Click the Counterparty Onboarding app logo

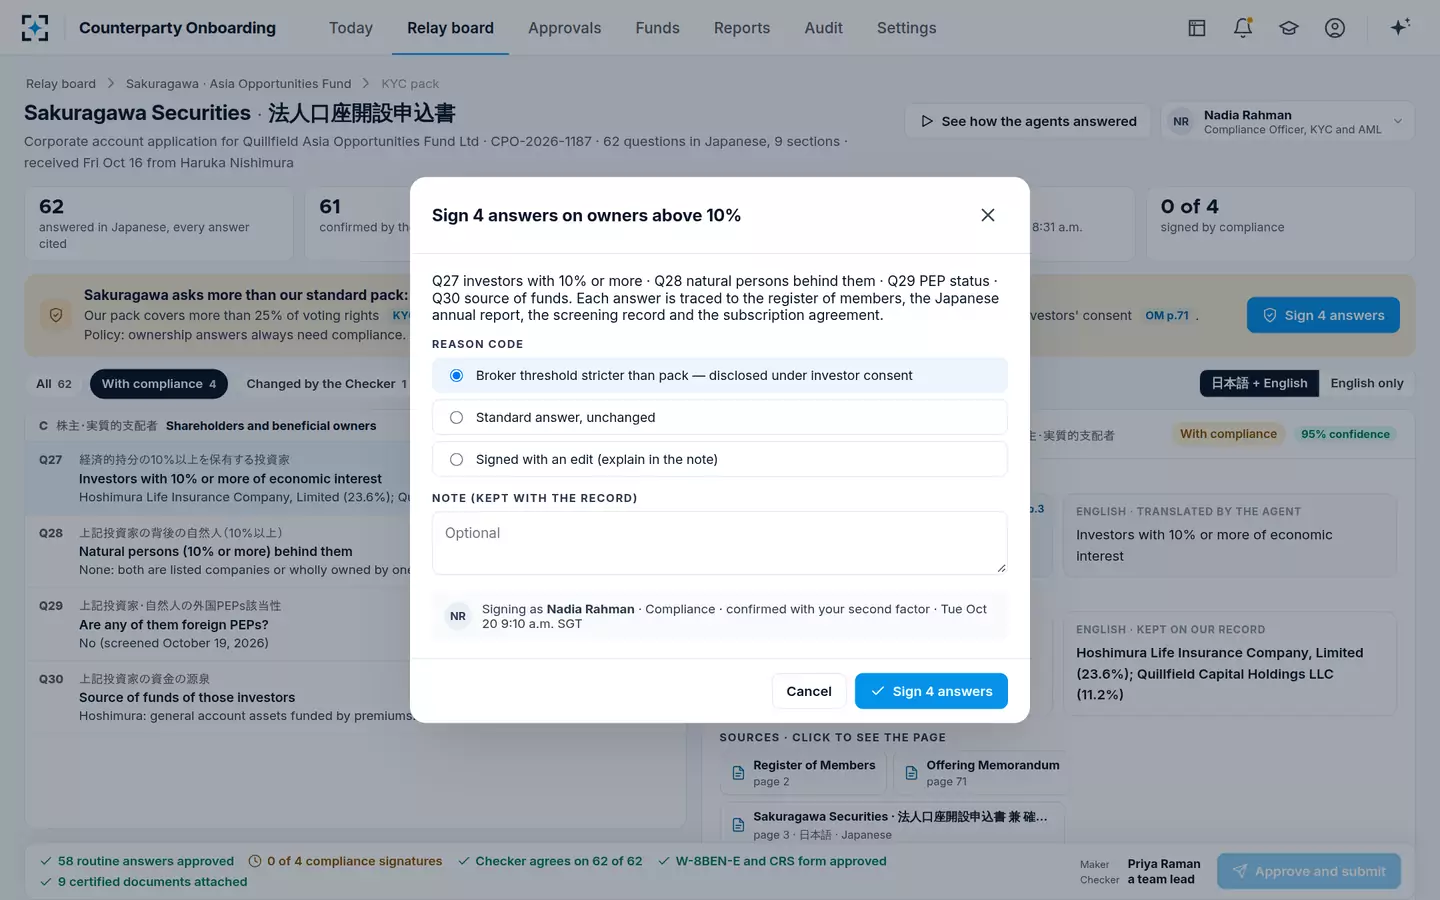(x=35, y=28)
